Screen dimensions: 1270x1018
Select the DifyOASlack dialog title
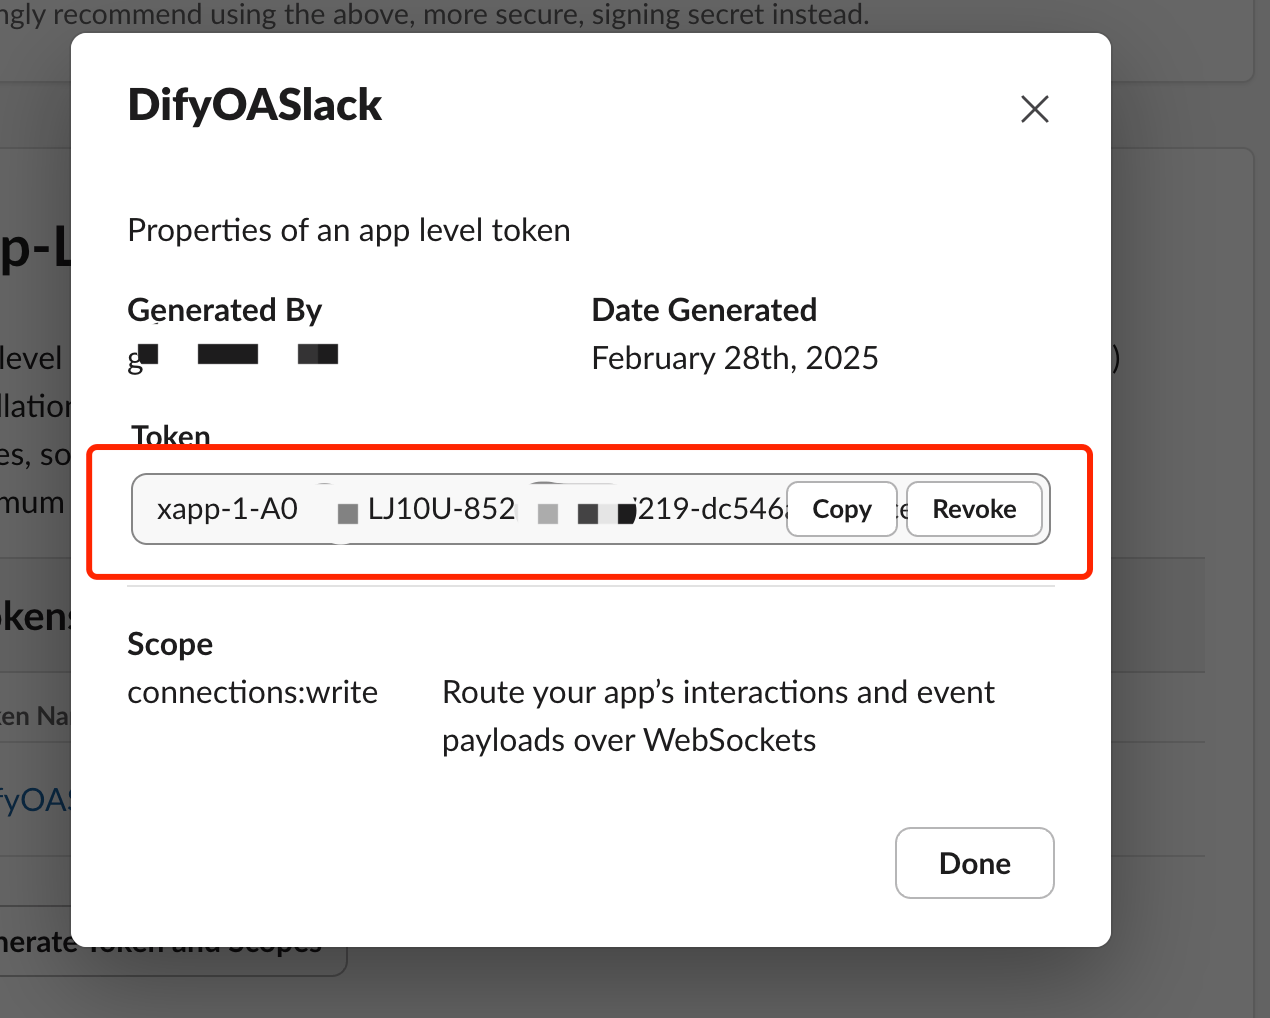254,105
